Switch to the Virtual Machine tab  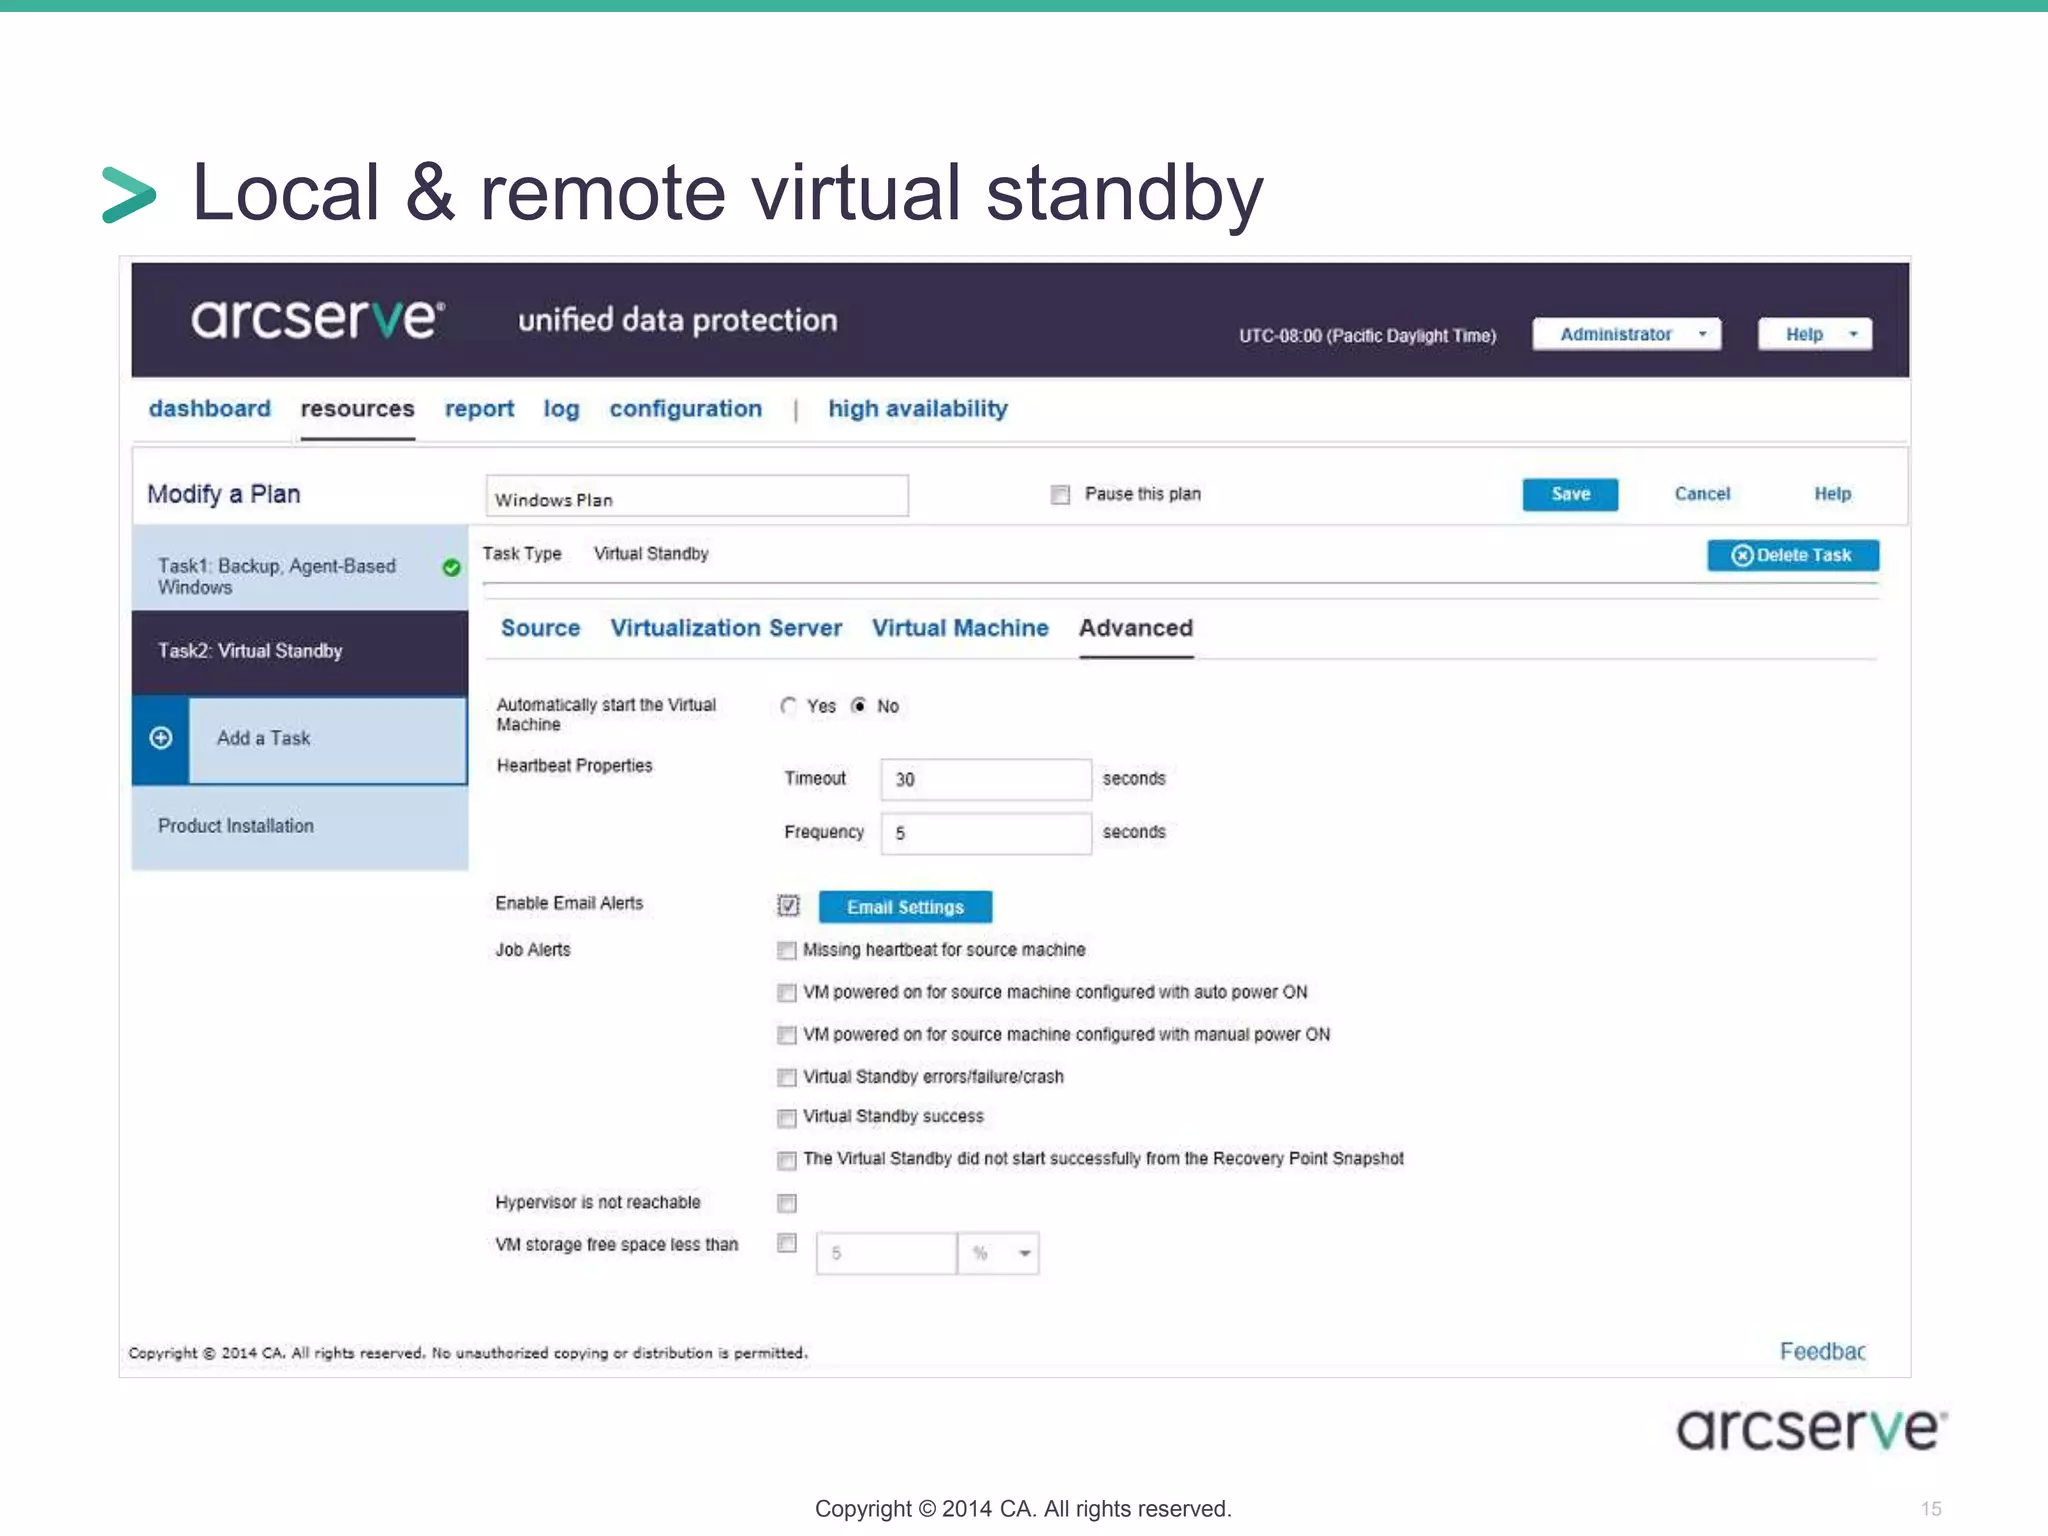point(960,628)
